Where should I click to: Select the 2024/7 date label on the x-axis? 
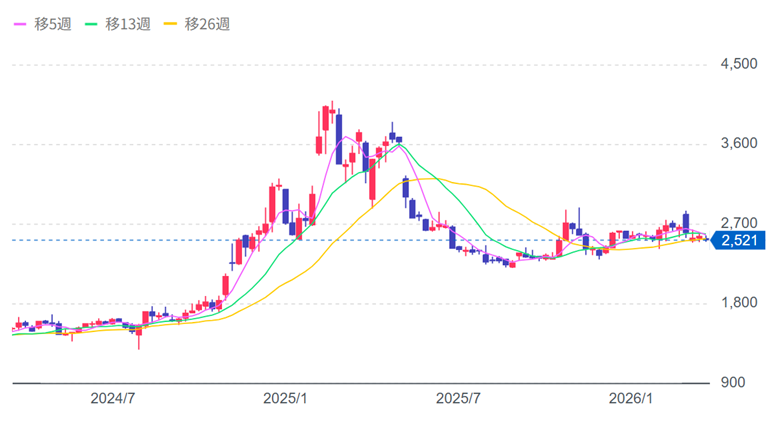click(112, 398)
